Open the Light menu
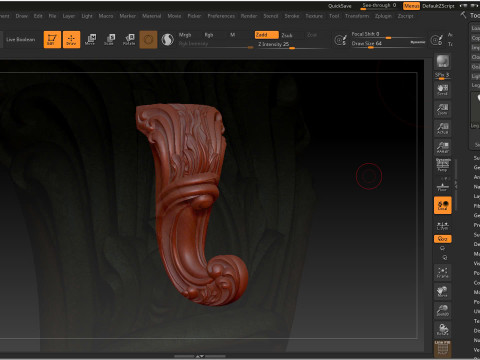Screen dimensions: 480x360 tap(87, 16)
